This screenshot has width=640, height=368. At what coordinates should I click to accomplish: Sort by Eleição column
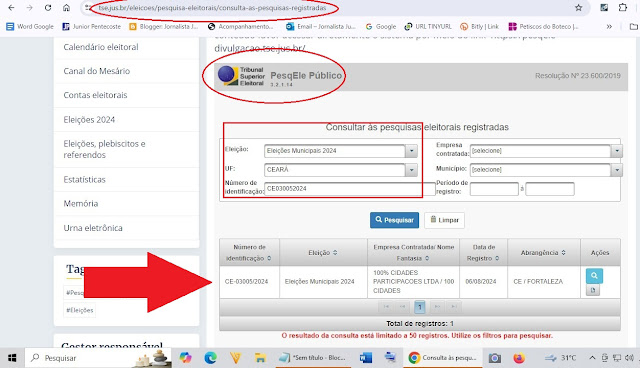[x=323, y=253]
